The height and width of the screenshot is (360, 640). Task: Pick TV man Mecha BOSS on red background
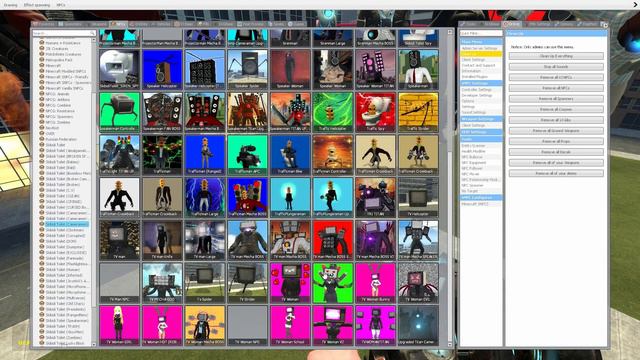333,240
